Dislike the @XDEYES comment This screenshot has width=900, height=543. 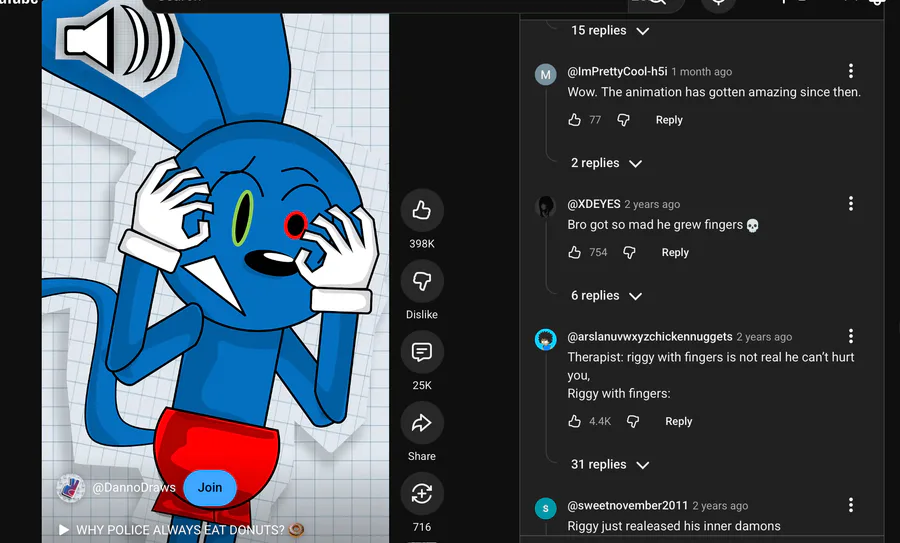point(630,253)
